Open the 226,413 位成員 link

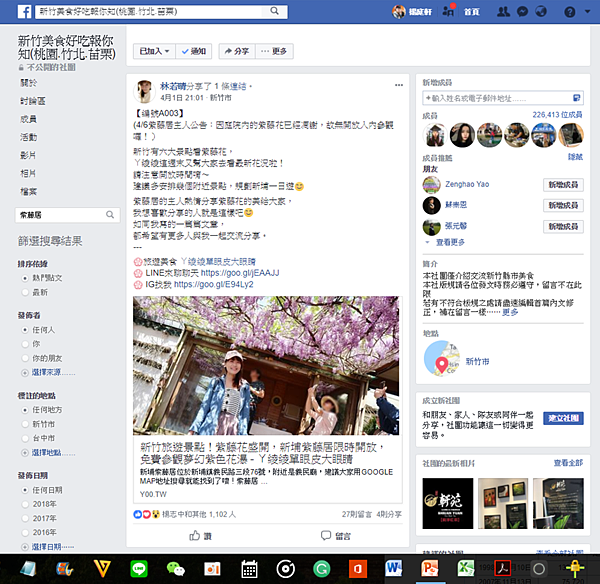558,115
